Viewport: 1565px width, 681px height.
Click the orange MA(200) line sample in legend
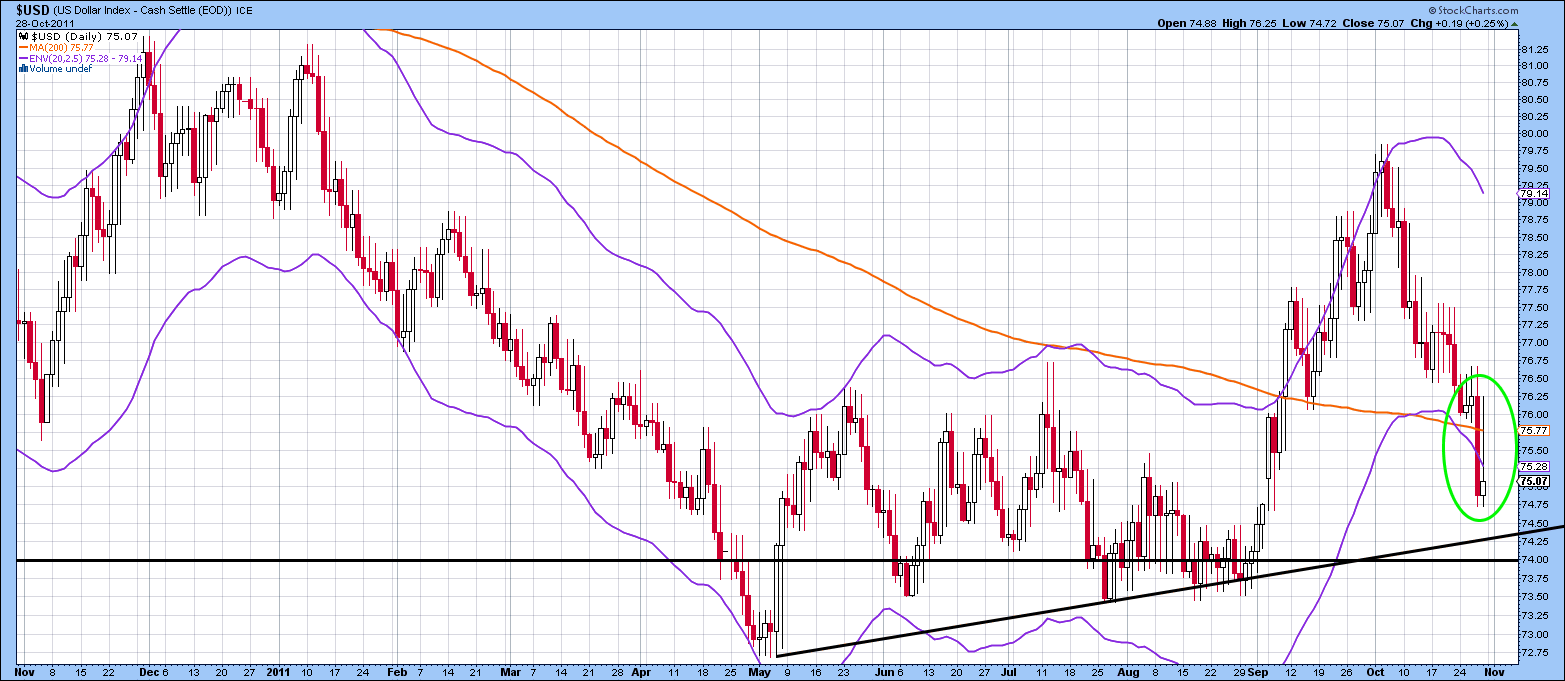[x=22, y=45]
